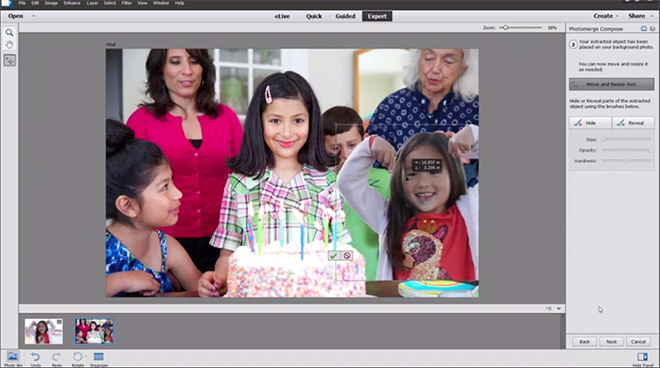Open the Organizer
The width and height of the screenshot is (660, 368).
pos(98,359)
